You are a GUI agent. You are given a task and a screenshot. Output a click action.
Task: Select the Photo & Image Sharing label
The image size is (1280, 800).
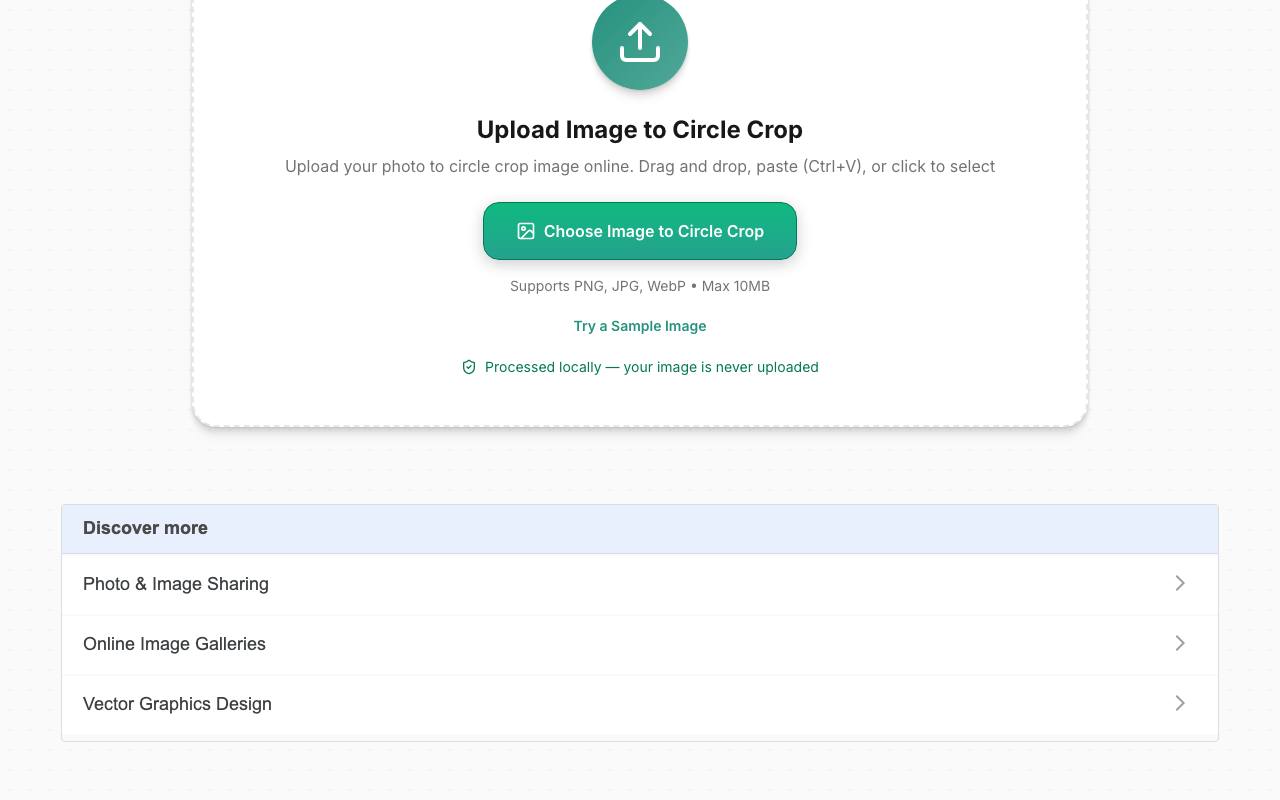(176, 584)
